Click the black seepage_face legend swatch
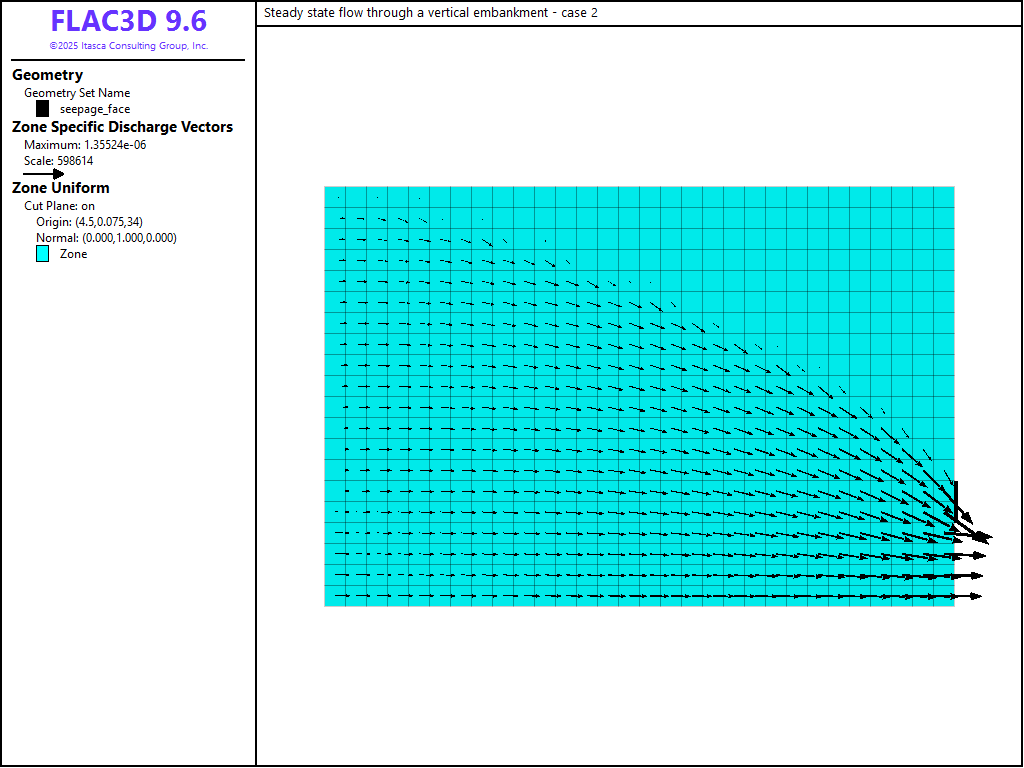The height and width of the screenshot is (768, 1024). click(x=42, y=109)
